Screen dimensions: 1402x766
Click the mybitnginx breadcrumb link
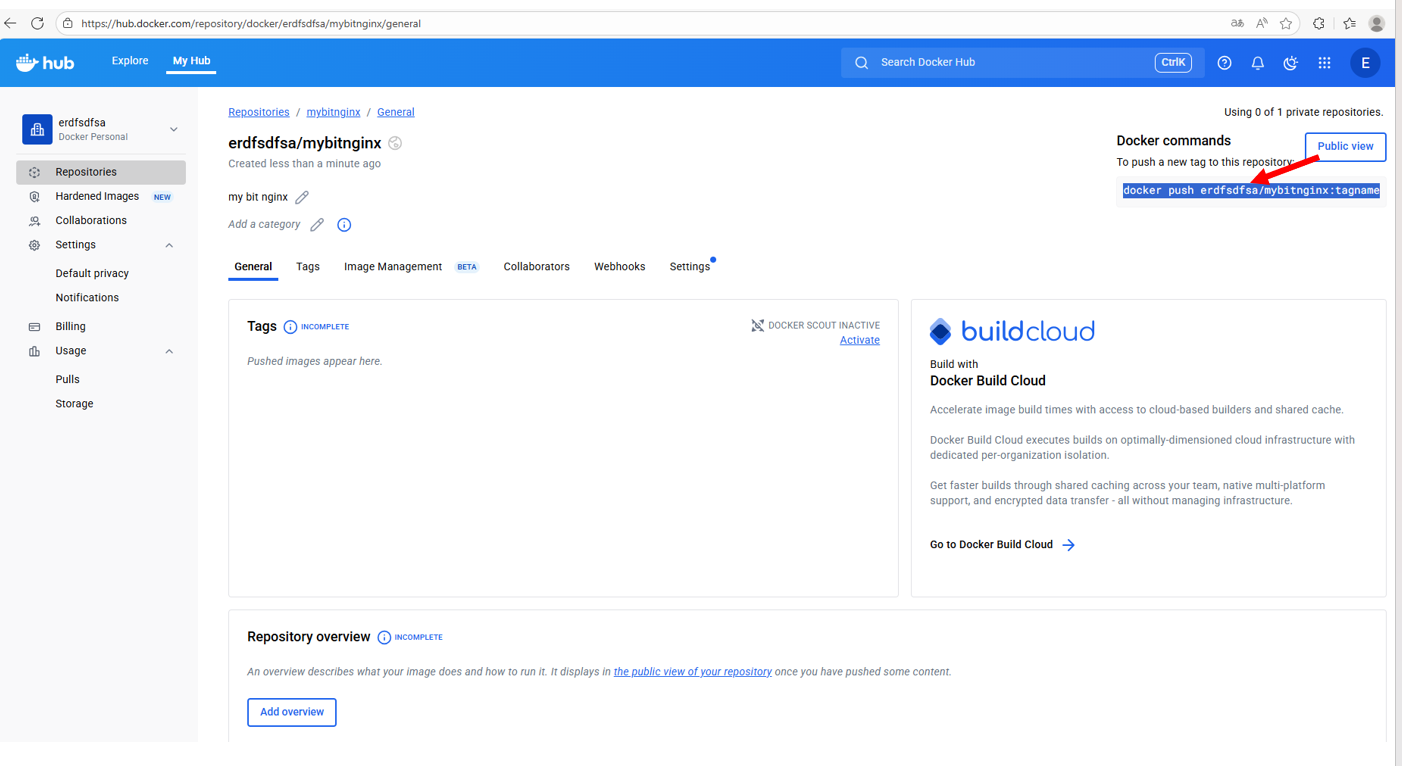coord(333,112)
